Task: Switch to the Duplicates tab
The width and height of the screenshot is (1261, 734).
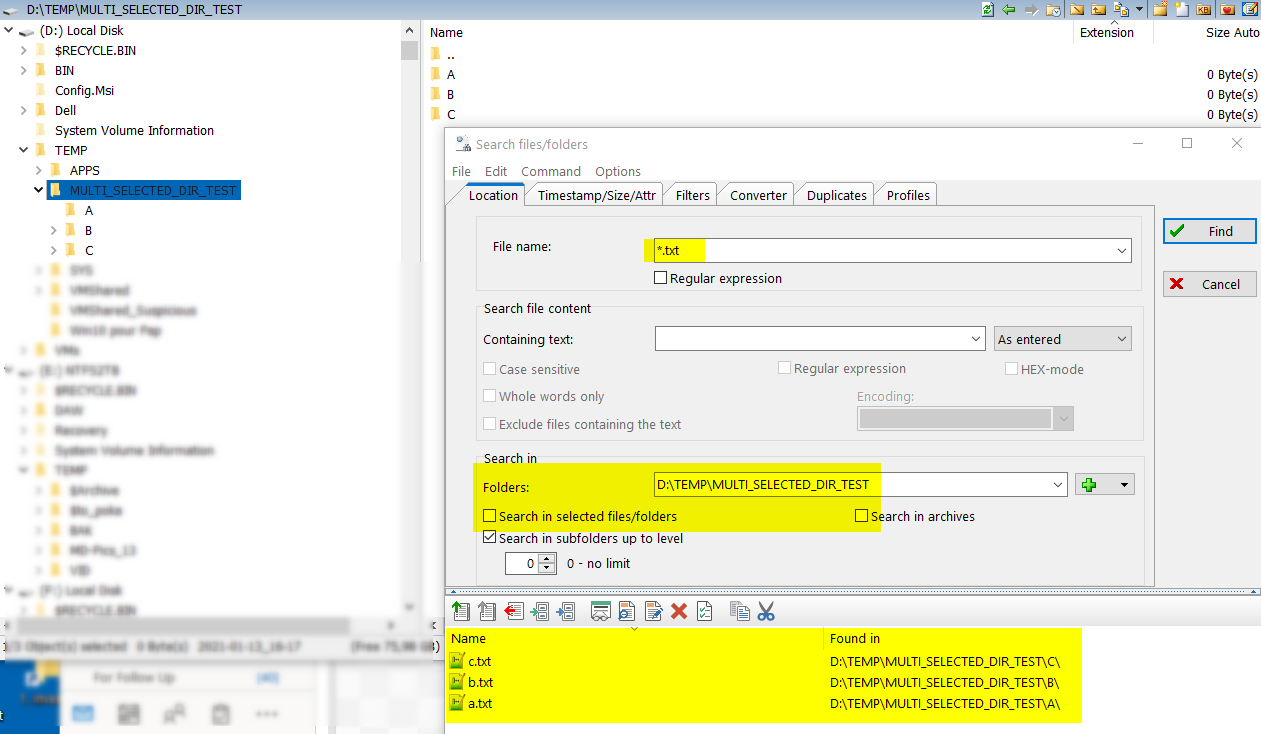Action: [x=837, y=195]
